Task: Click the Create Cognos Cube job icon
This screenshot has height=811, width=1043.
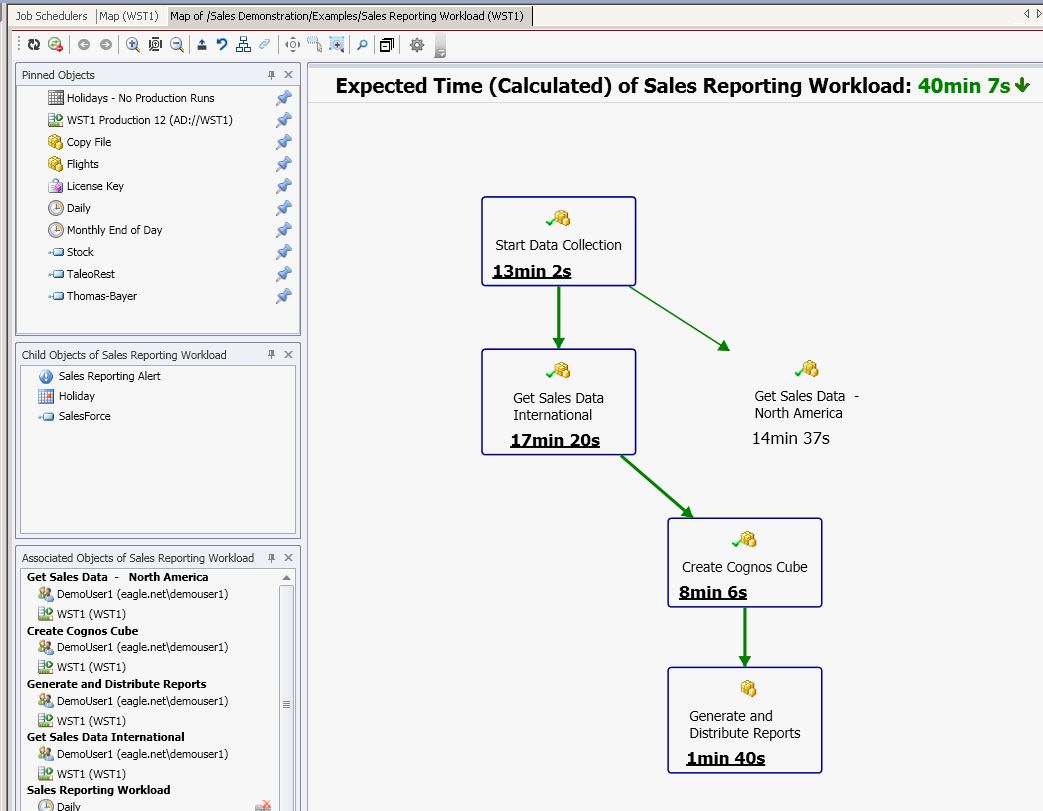Action: (x=745, y=539)
